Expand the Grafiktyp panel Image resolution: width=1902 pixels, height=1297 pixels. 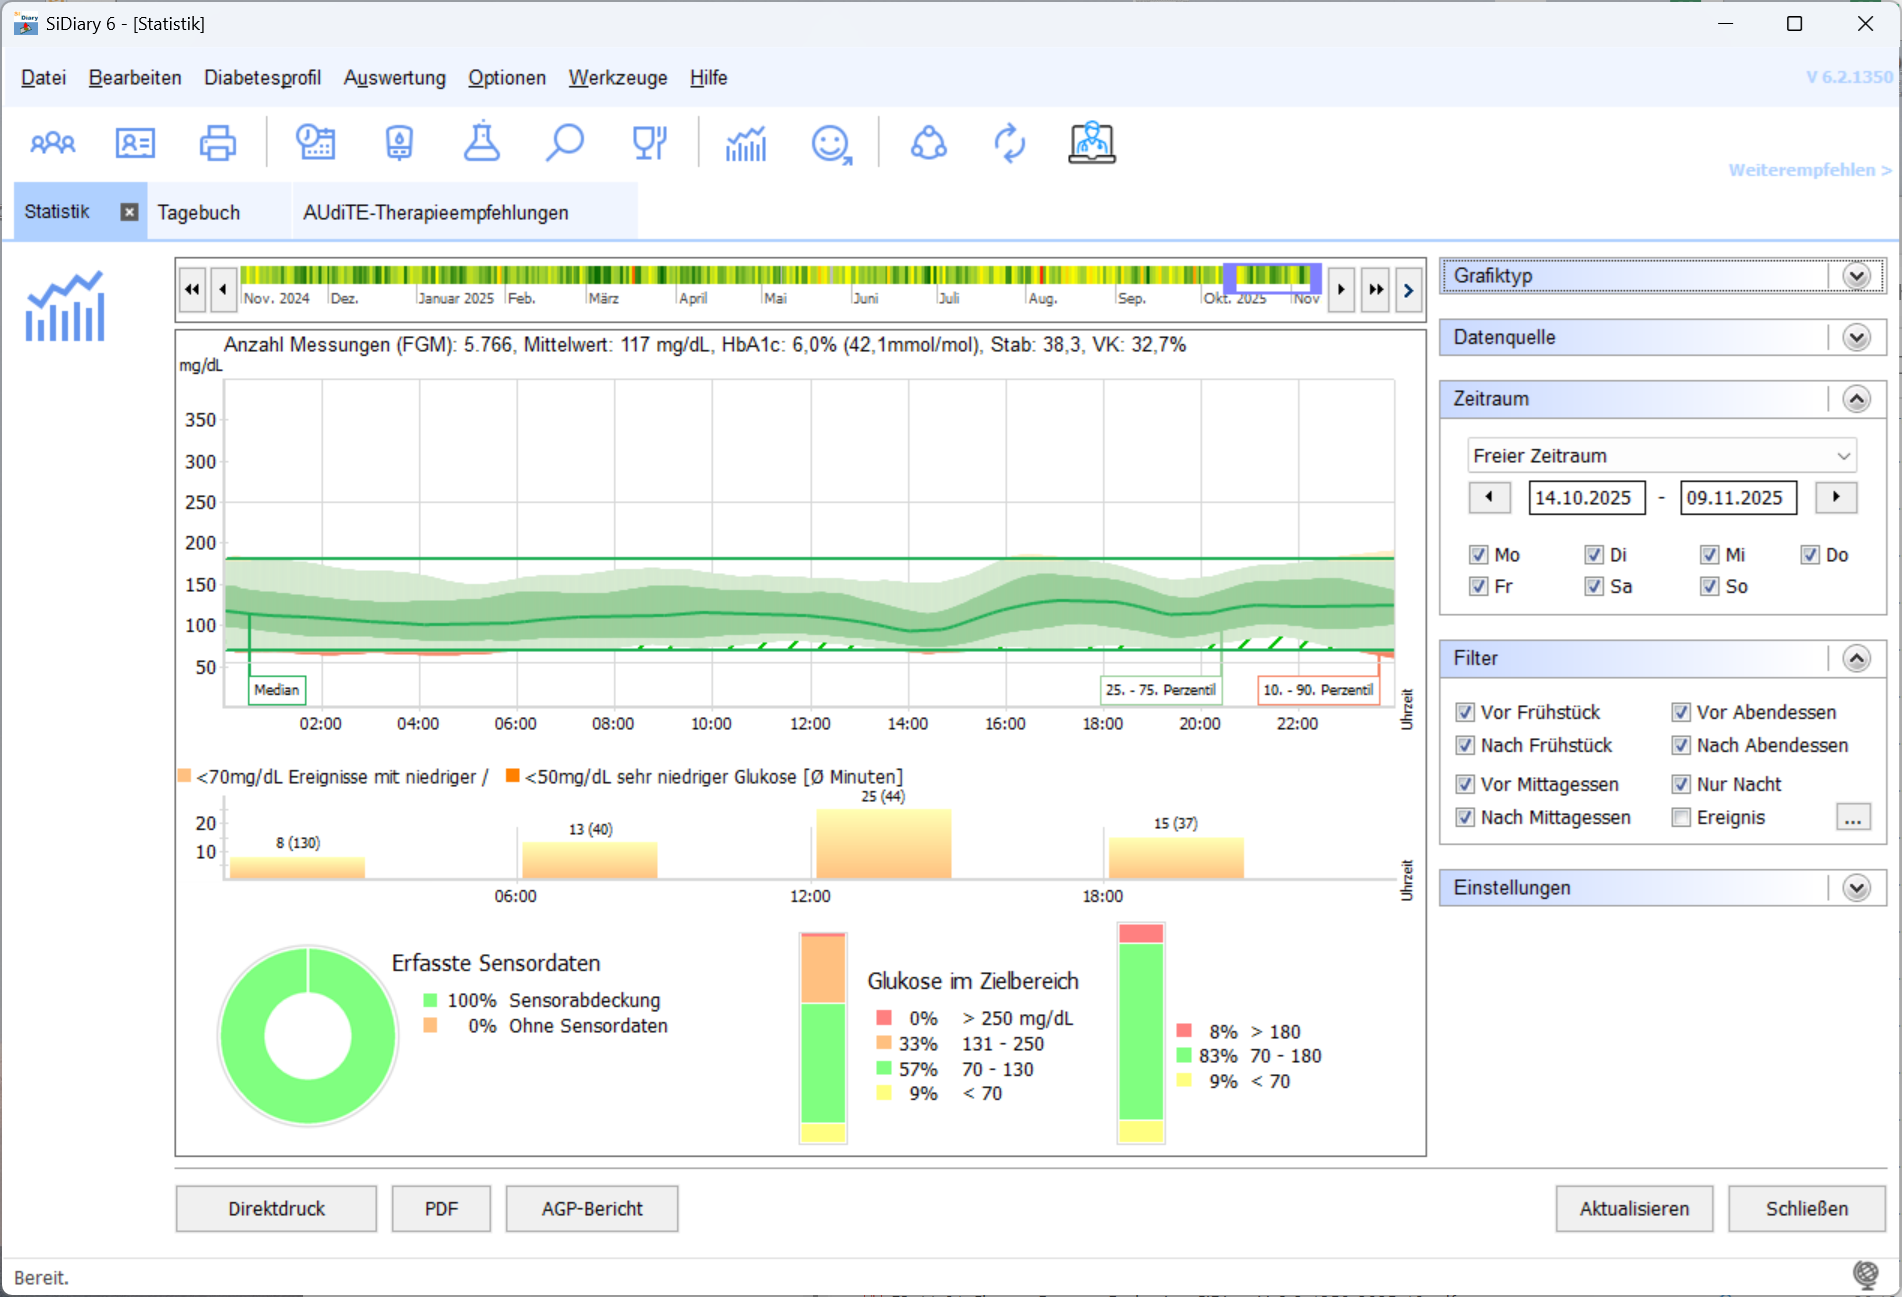click(x=1858, y=275)
